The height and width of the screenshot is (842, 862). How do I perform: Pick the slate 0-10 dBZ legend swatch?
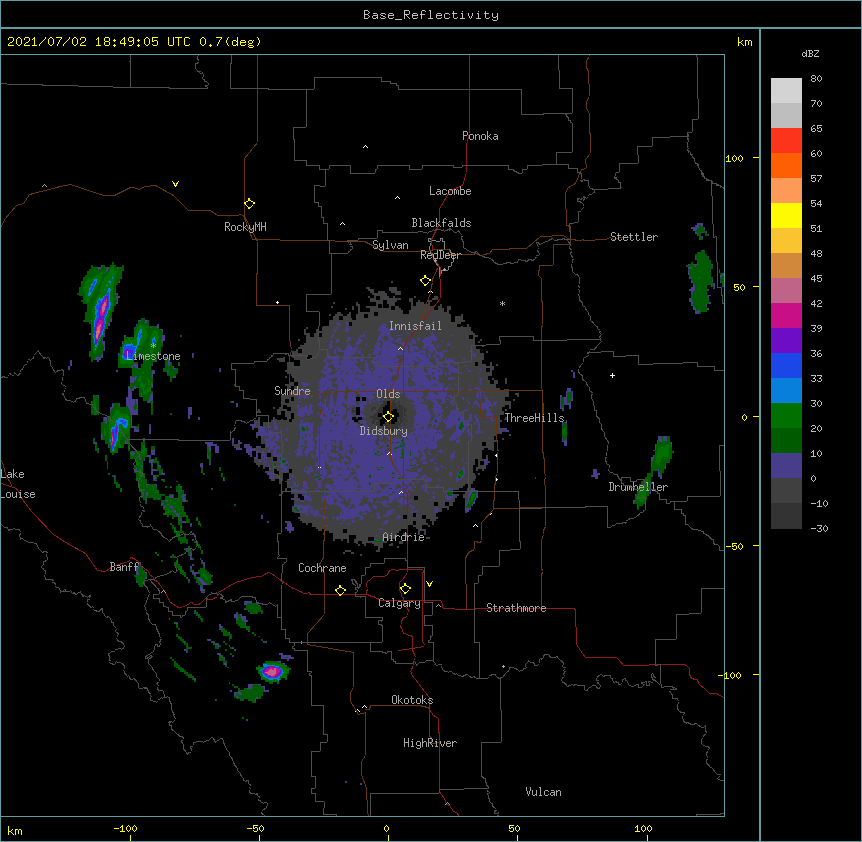pos(786,466)
